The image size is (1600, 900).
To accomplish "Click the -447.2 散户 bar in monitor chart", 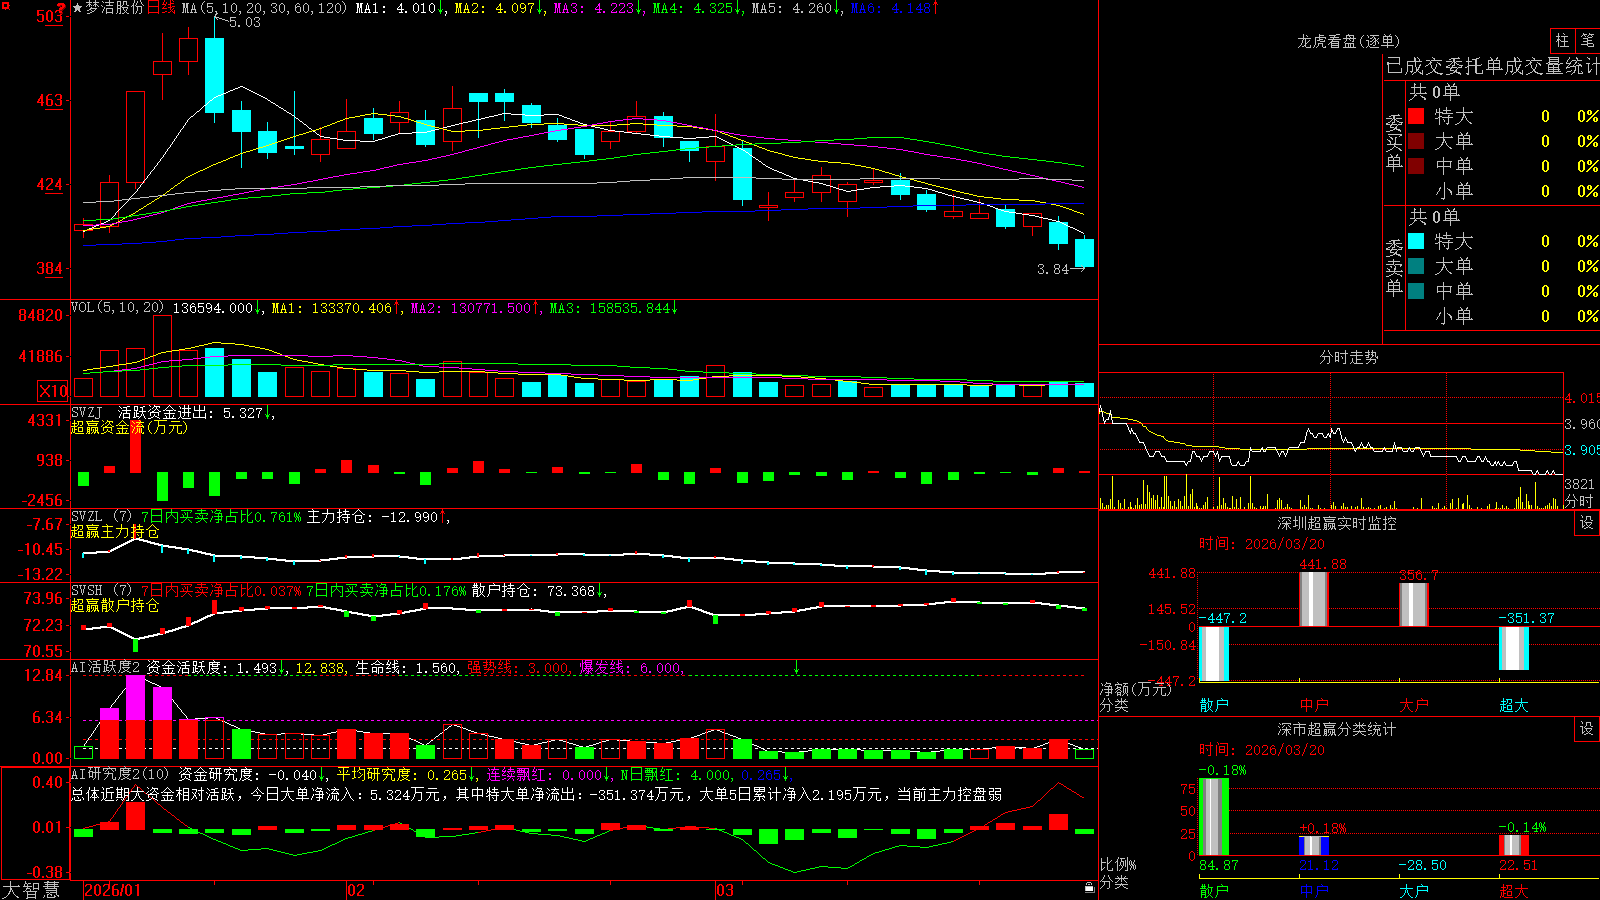I will (x=1214, y=654).
